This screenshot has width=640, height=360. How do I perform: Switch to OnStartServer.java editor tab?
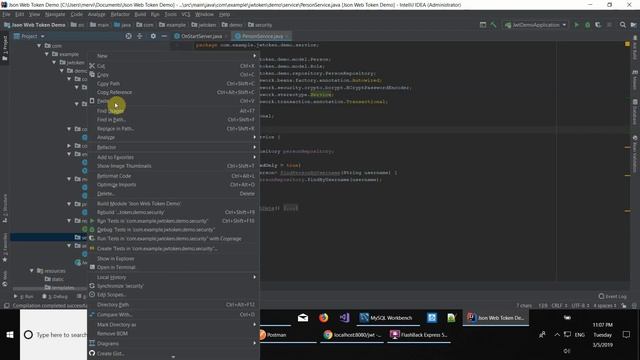pos(200,36)
